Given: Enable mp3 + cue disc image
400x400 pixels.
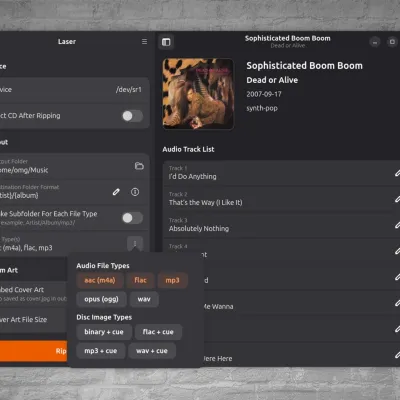Looking at the screenshot, I should point(101,351).
